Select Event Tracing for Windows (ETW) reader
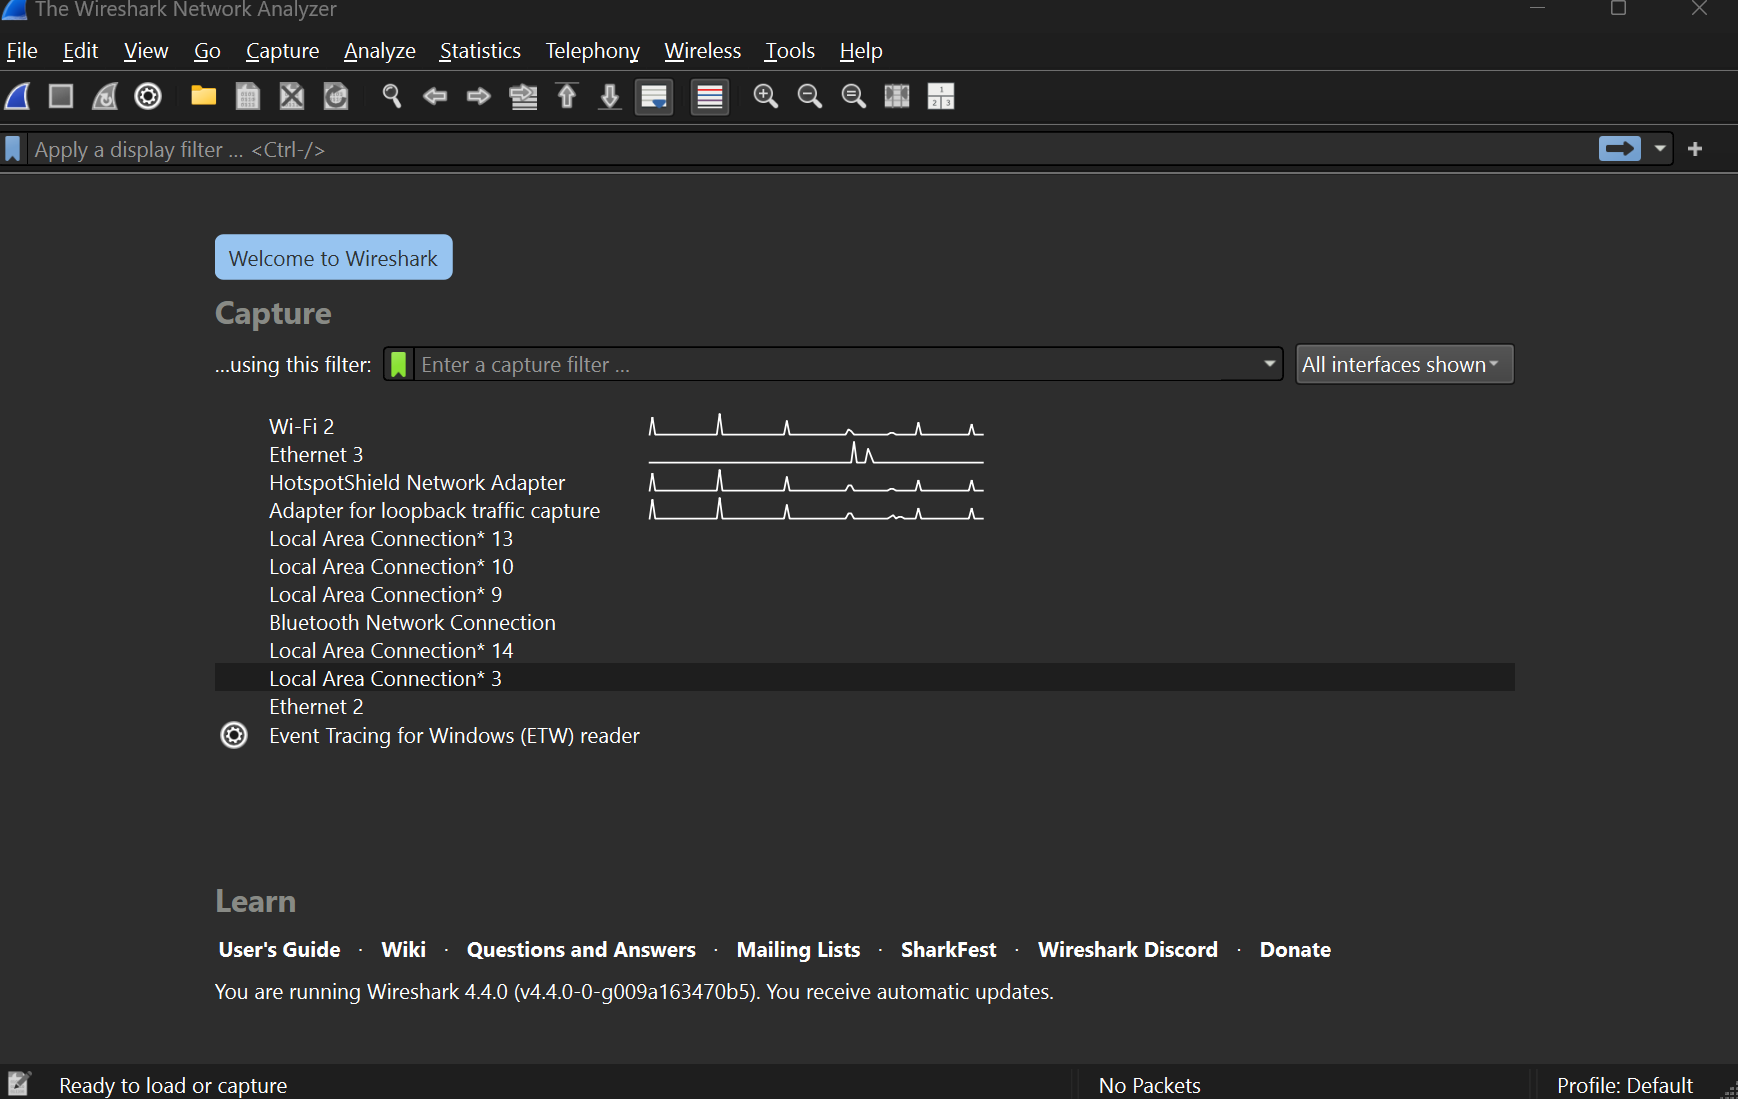Image resolution: width=1738 pixels, height=1099 pixels. [865, 736]
